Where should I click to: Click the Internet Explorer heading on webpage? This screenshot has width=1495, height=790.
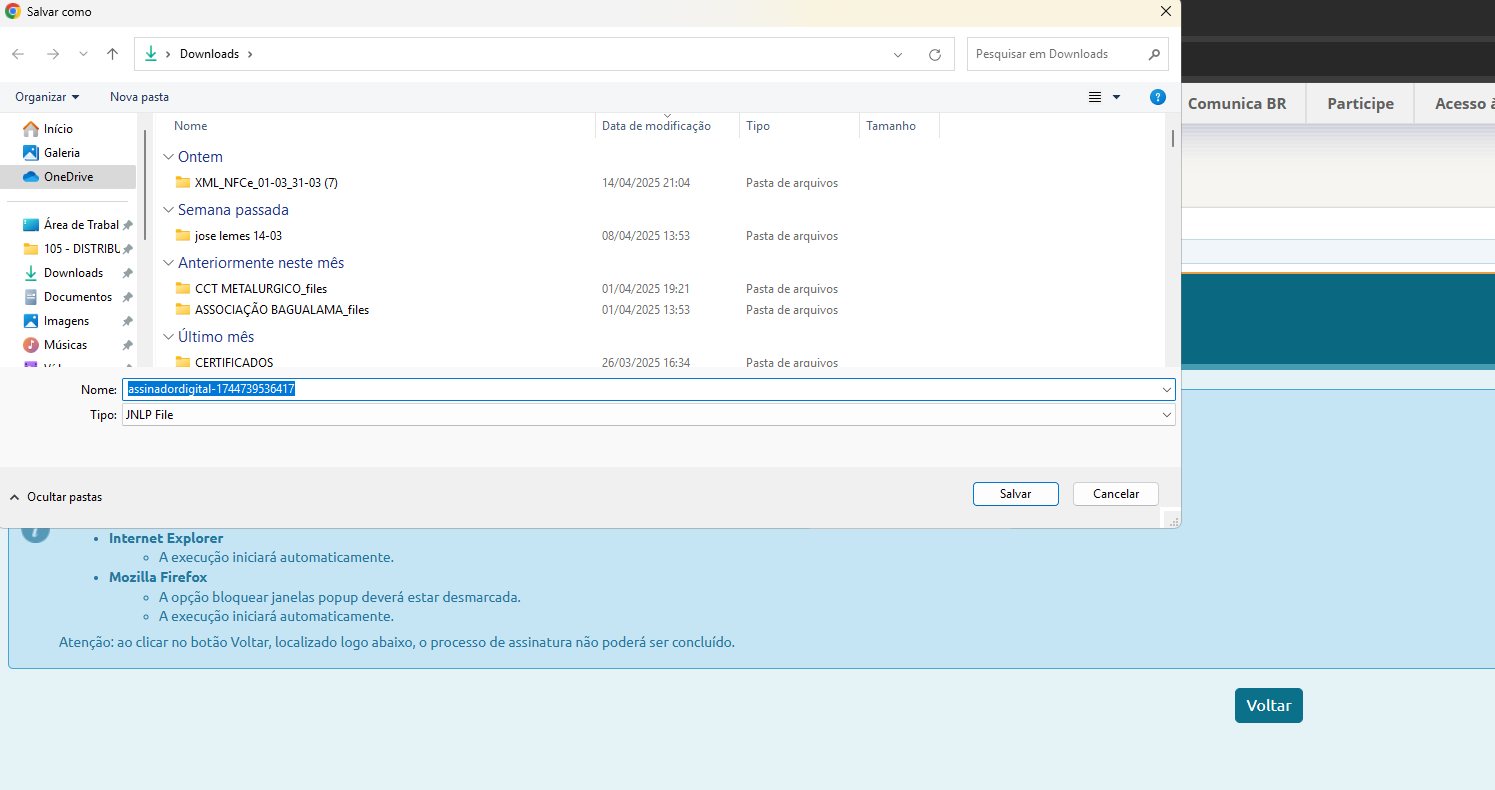(x=166, y=538)
